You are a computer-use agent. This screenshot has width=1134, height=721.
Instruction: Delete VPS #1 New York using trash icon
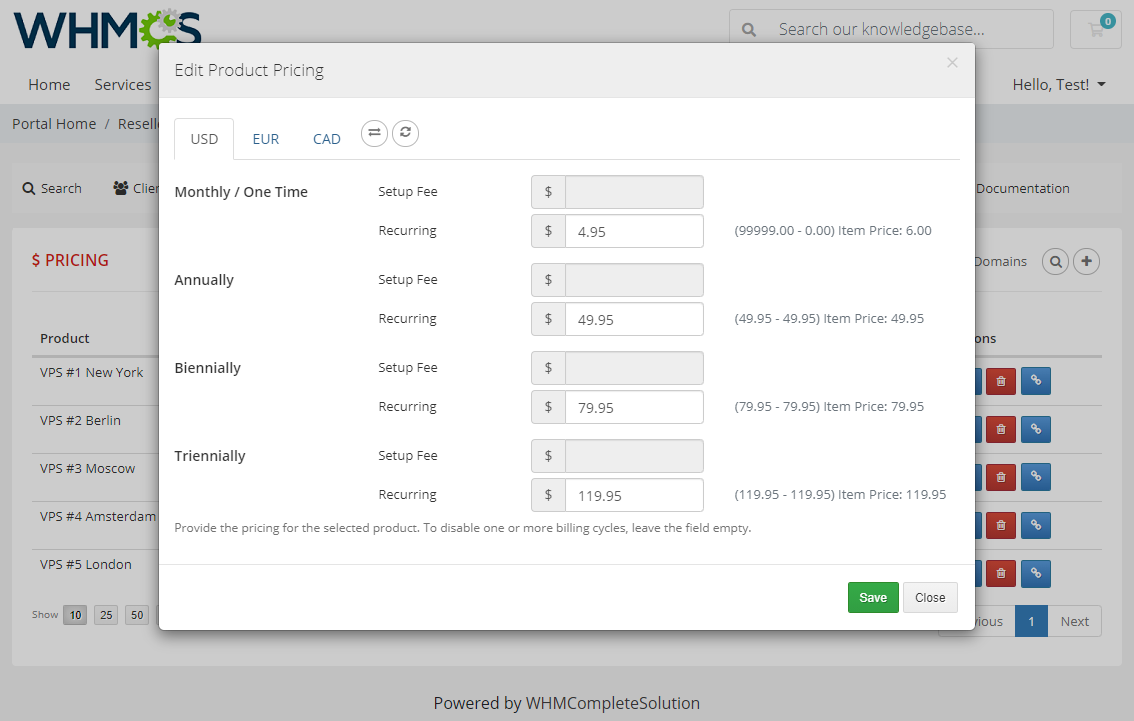(1001, 381)
